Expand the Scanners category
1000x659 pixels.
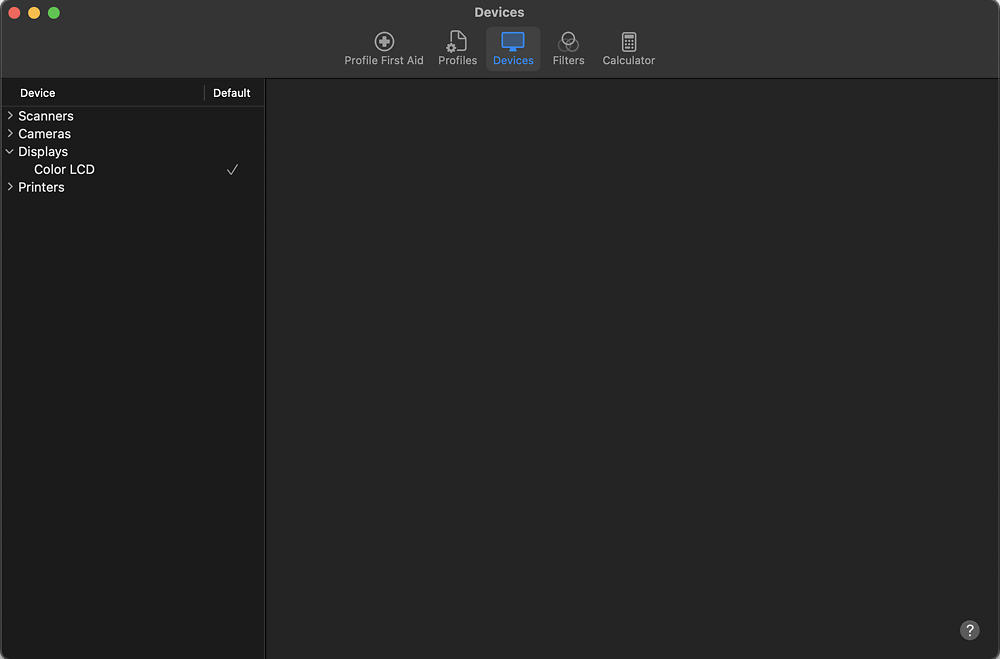click(9, 115)
